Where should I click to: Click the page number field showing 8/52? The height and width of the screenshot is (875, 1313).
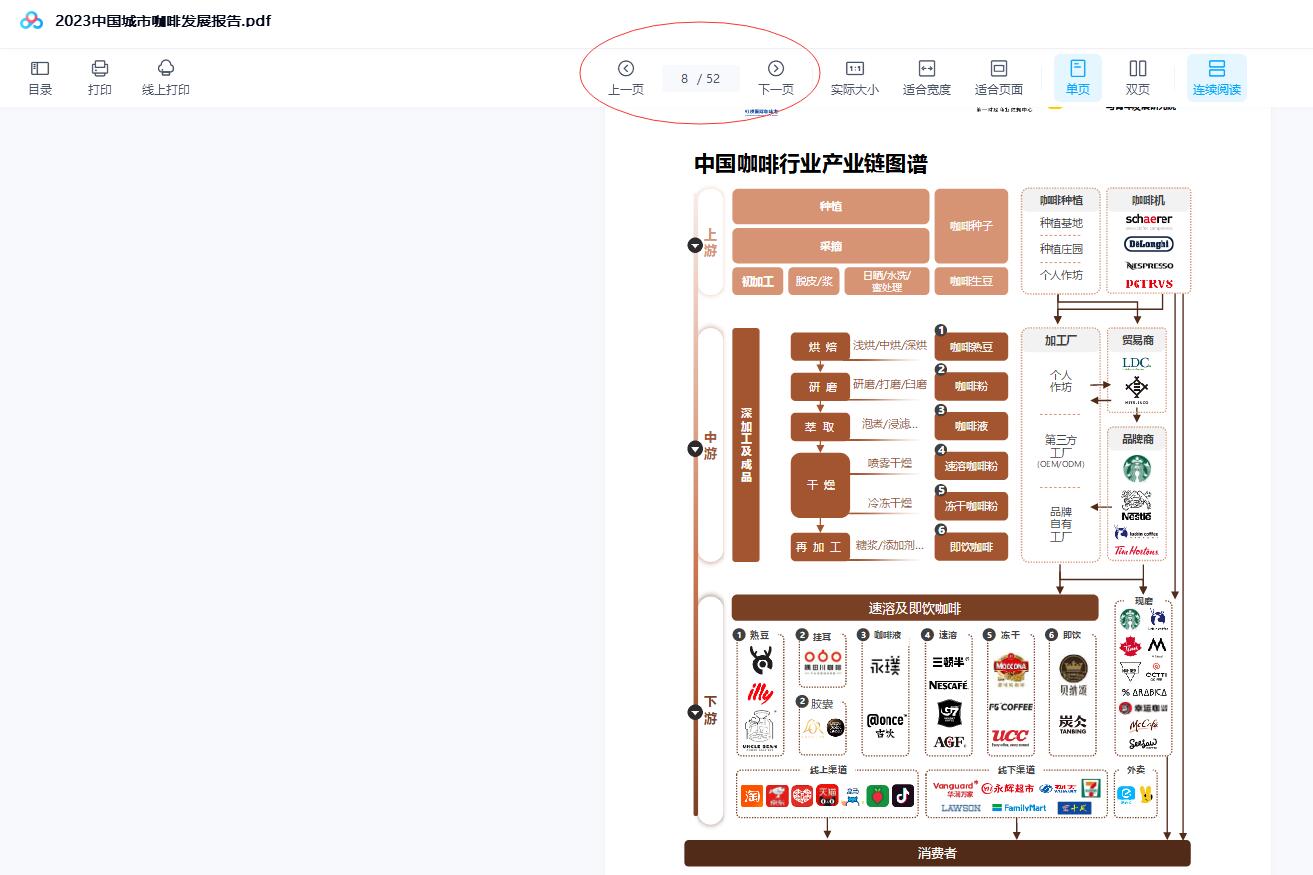click(700, 78)
